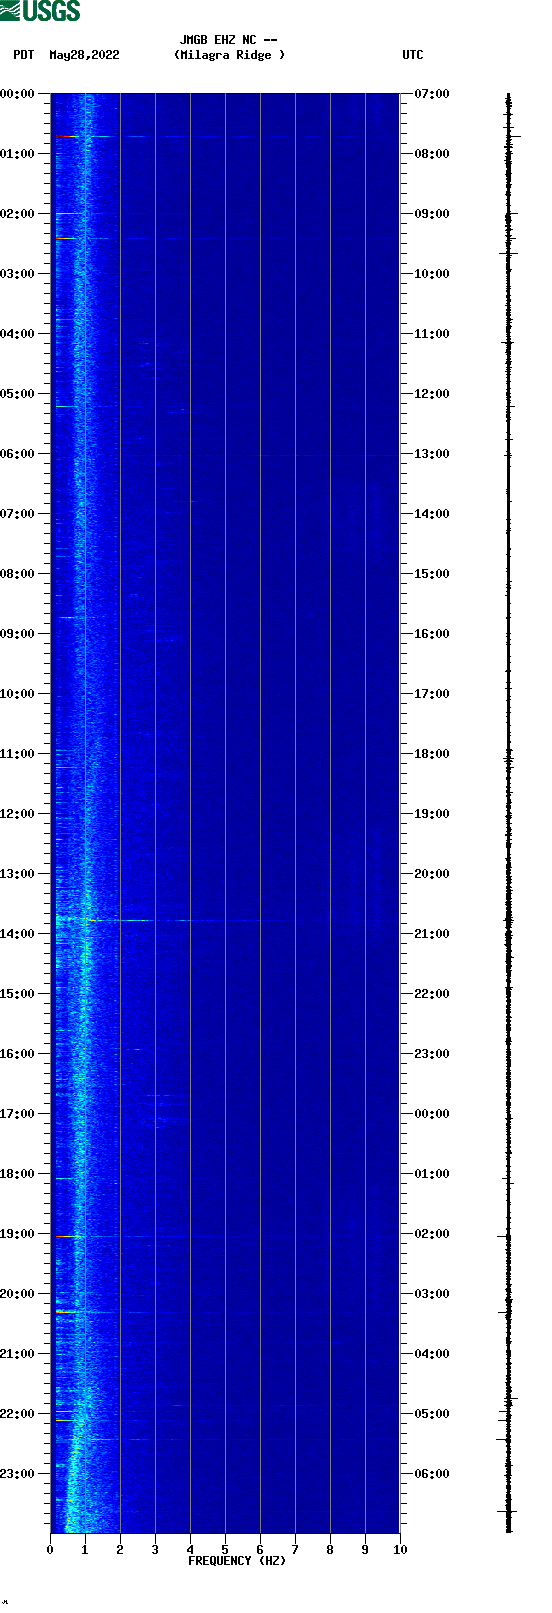Click the 11:00 PDT time label
This screenshot has height=1613, width=552.
[x=18, y=754]
